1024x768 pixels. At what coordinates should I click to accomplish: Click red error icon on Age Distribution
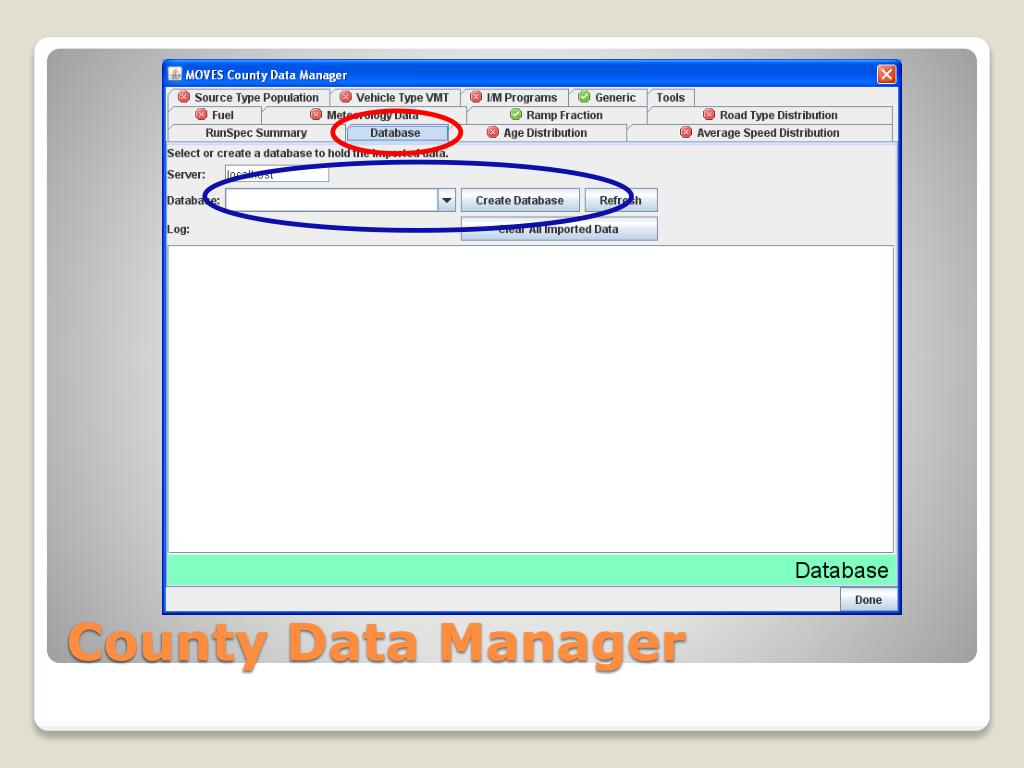click(493, 132)
